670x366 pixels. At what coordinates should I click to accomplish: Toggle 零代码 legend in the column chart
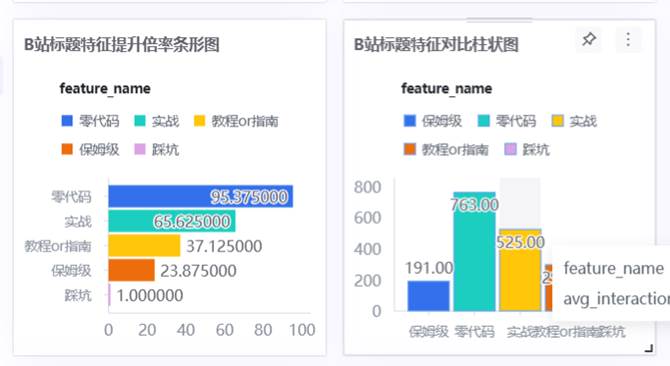pyautogui.click(x=507, y=121)
